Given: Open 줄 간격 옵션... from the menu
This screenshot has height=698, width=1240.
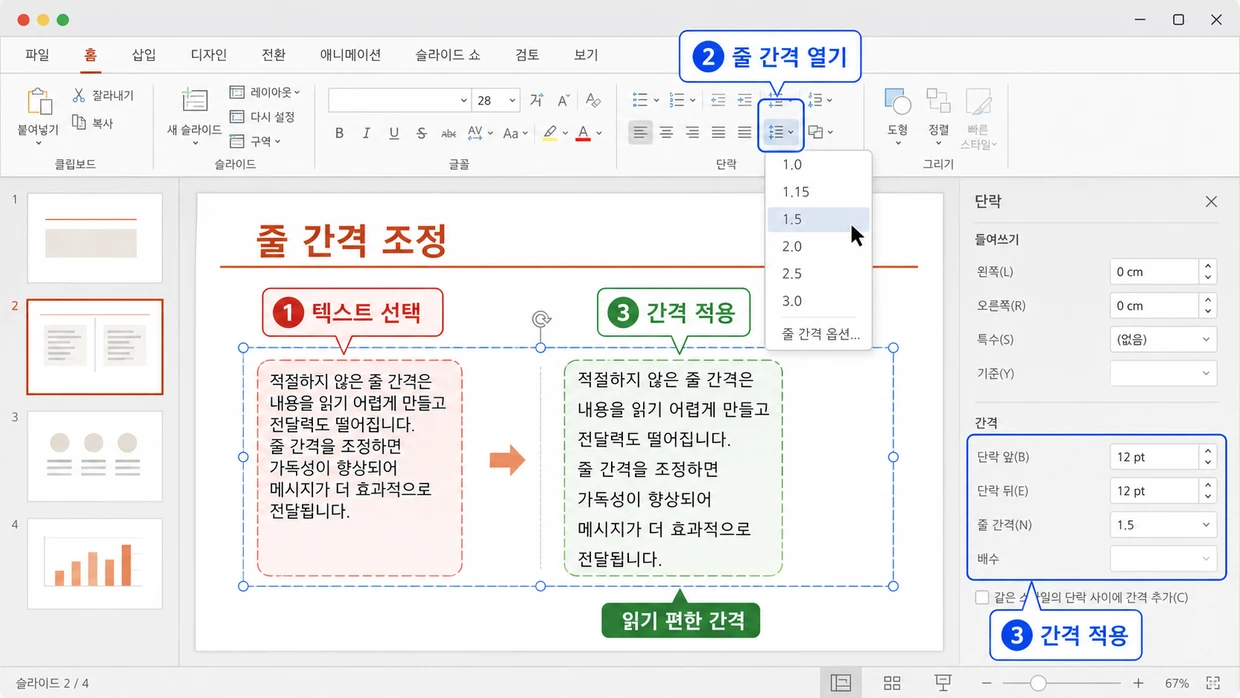Looking at the screenshot, I should pos(820,334).
